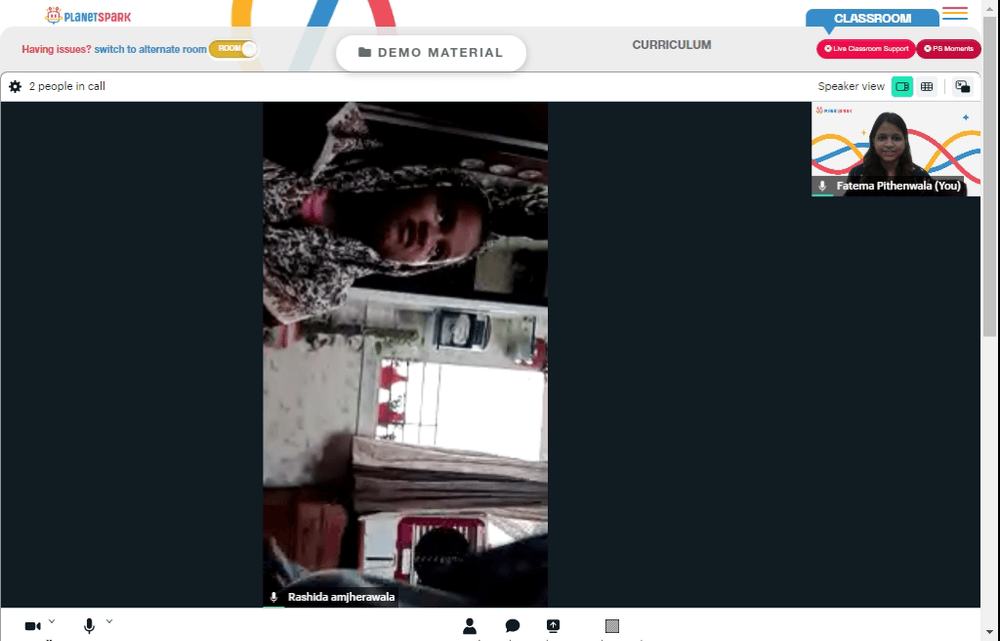1000x641 pixels.
Task: Mute the microphone icon in bottom bar
Action: tap(89, 626)
